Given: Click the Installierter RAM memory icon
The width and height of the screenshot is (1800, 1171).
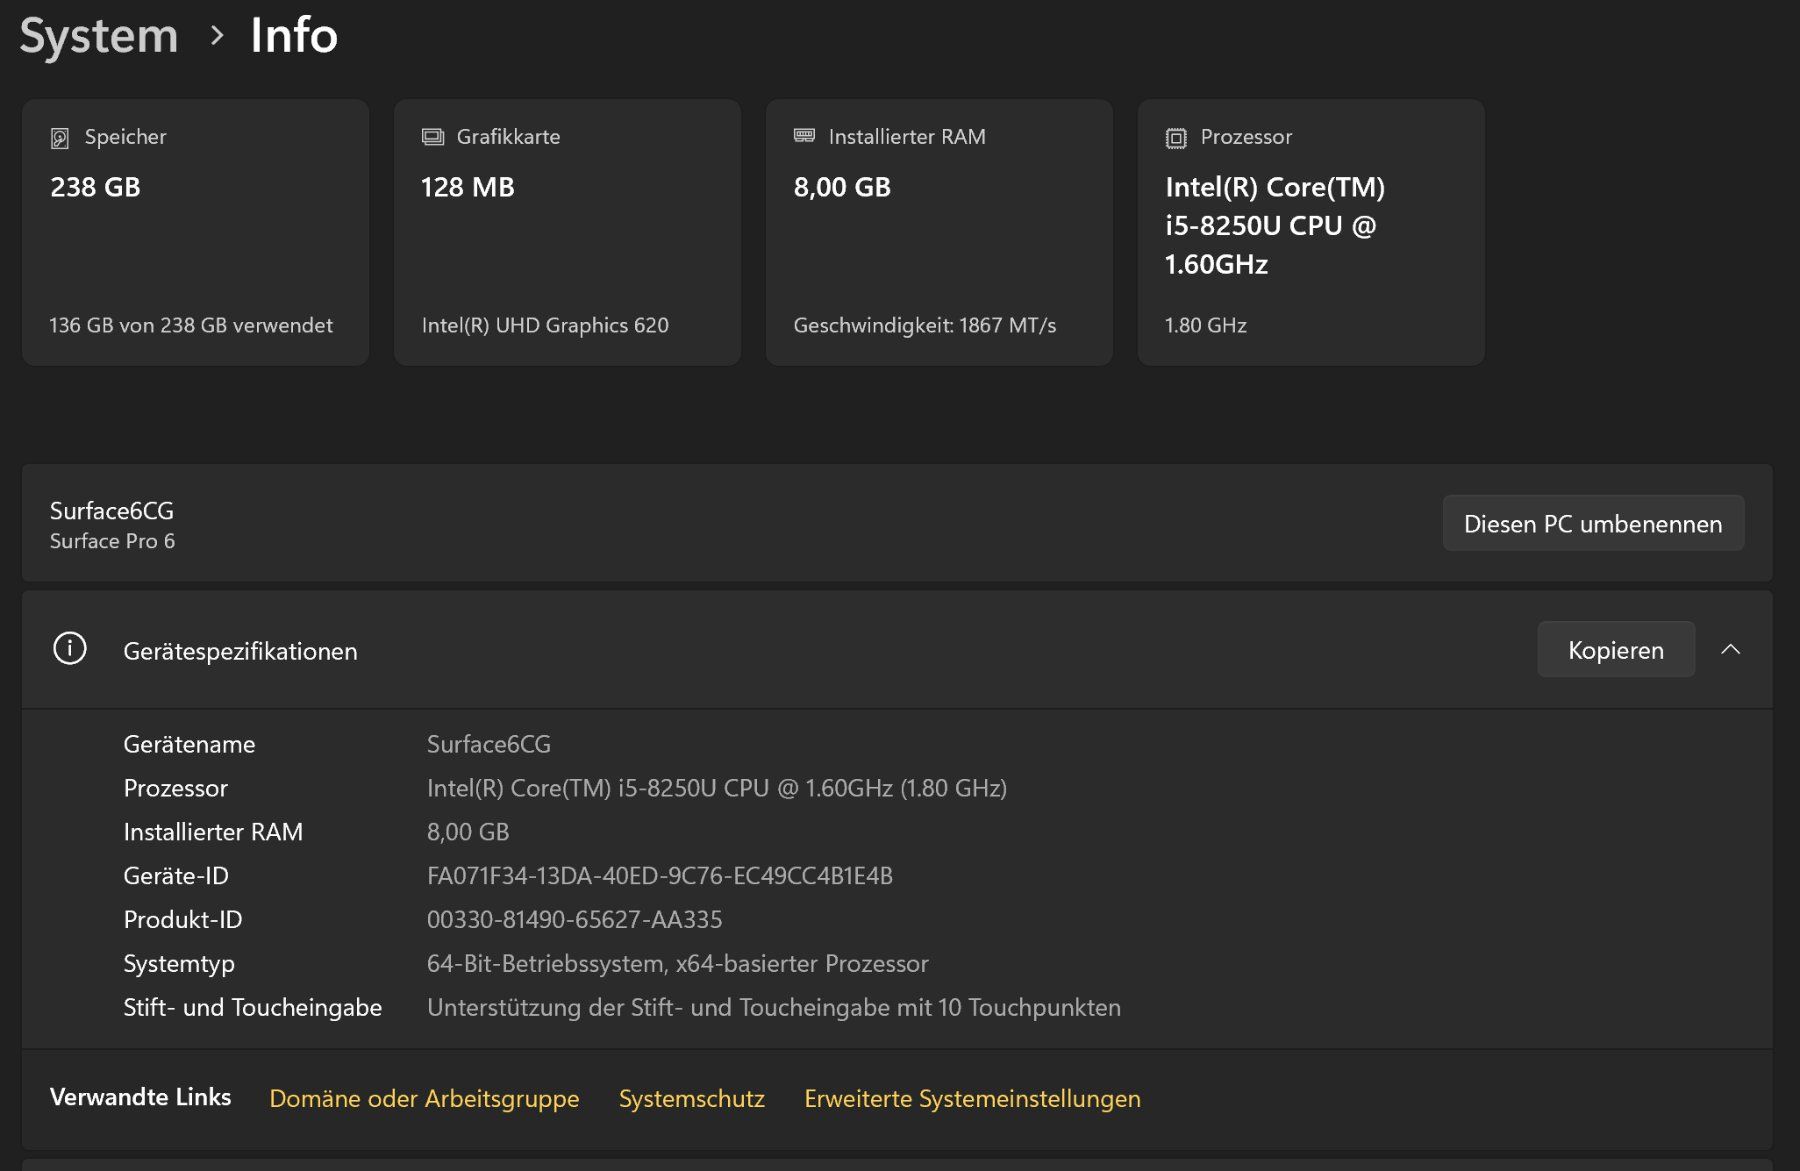Looking at the screenshot, I should (x=804, y=136).
